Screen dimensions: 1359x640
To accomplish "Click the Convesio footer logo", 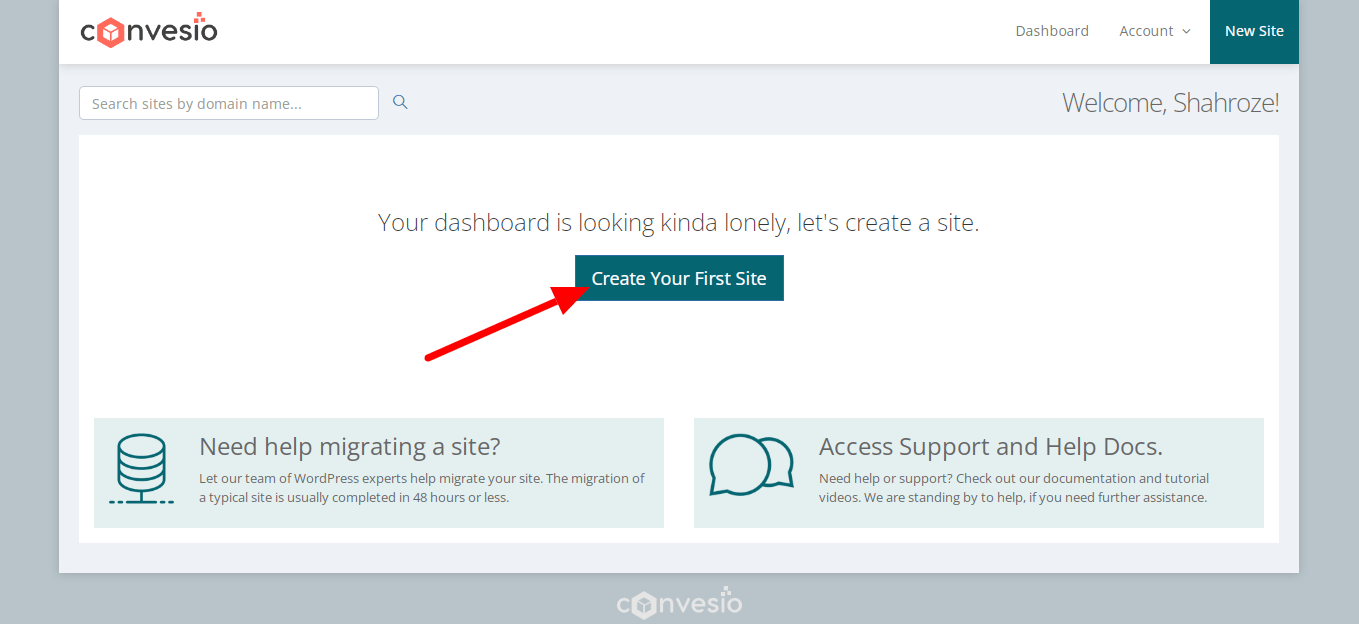I will (x=679, y=602).
